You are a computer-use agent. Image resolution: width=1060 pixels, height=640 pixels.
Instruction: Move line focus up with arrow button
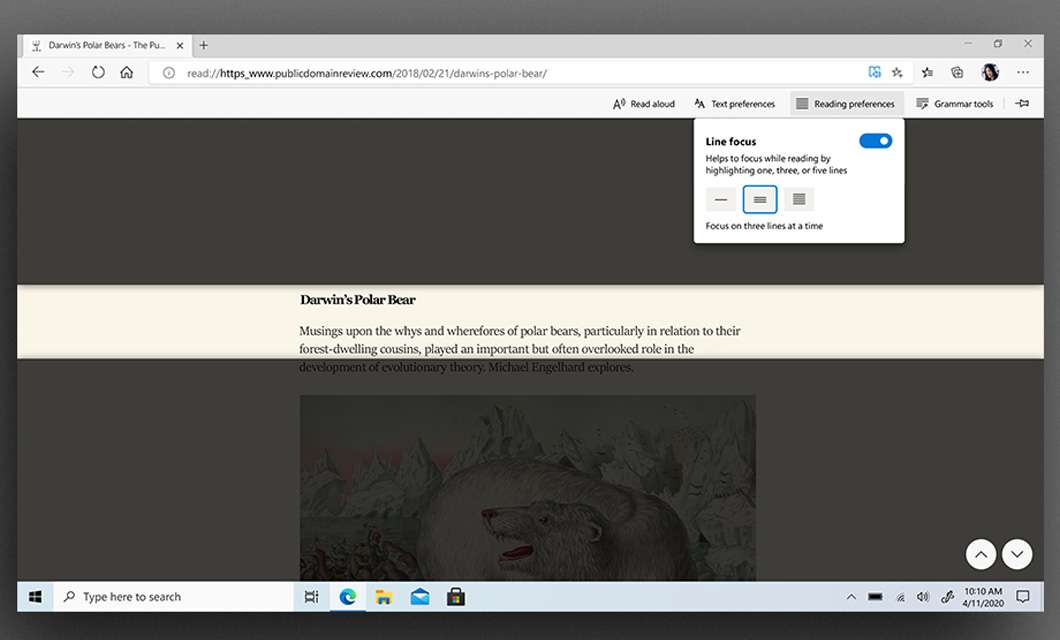coord(980,554)
